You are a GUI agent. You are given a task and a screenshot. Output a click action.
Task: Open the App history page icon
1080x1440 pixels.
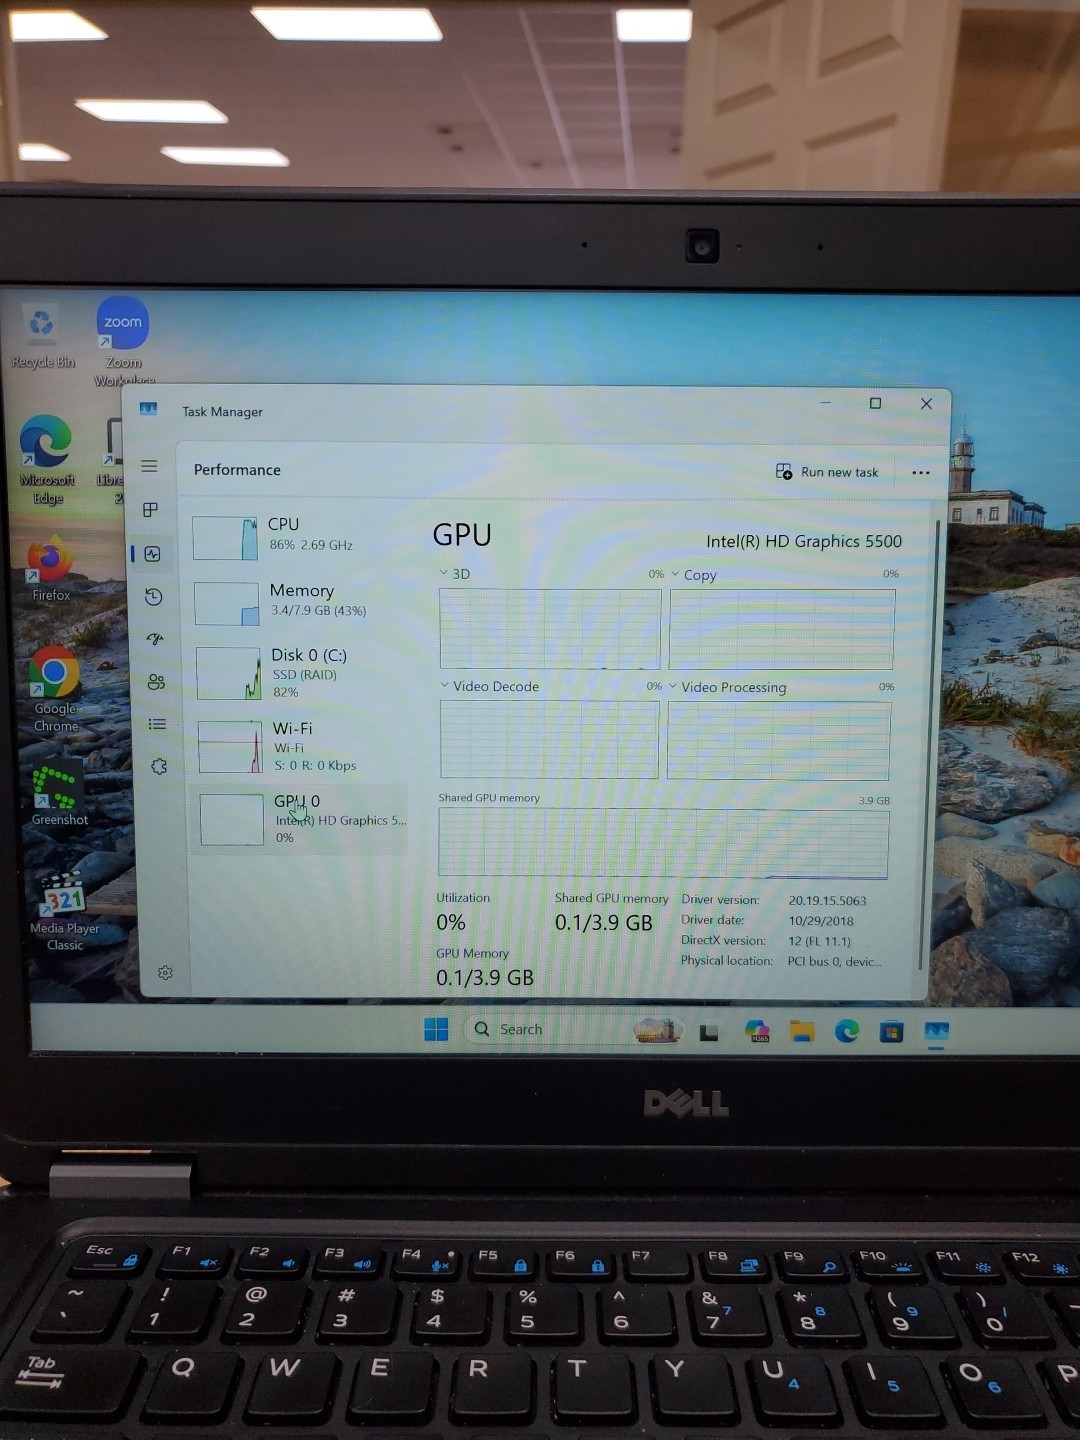(153, 597)
